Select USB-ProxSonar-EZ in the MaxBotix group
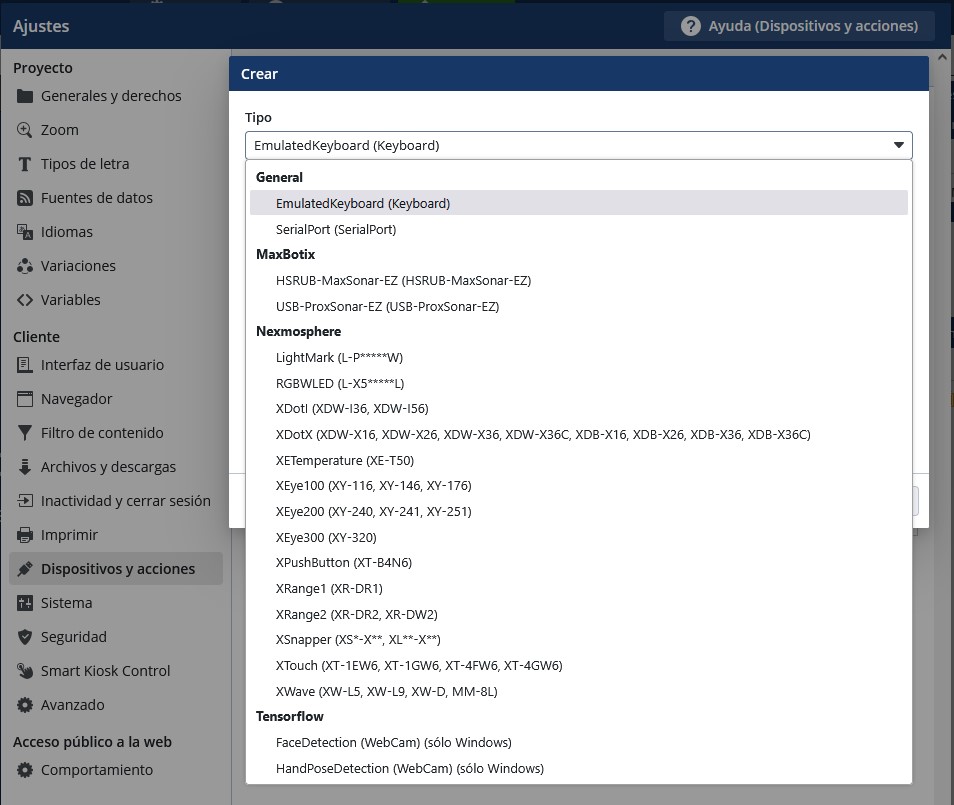 click(387, 306)
